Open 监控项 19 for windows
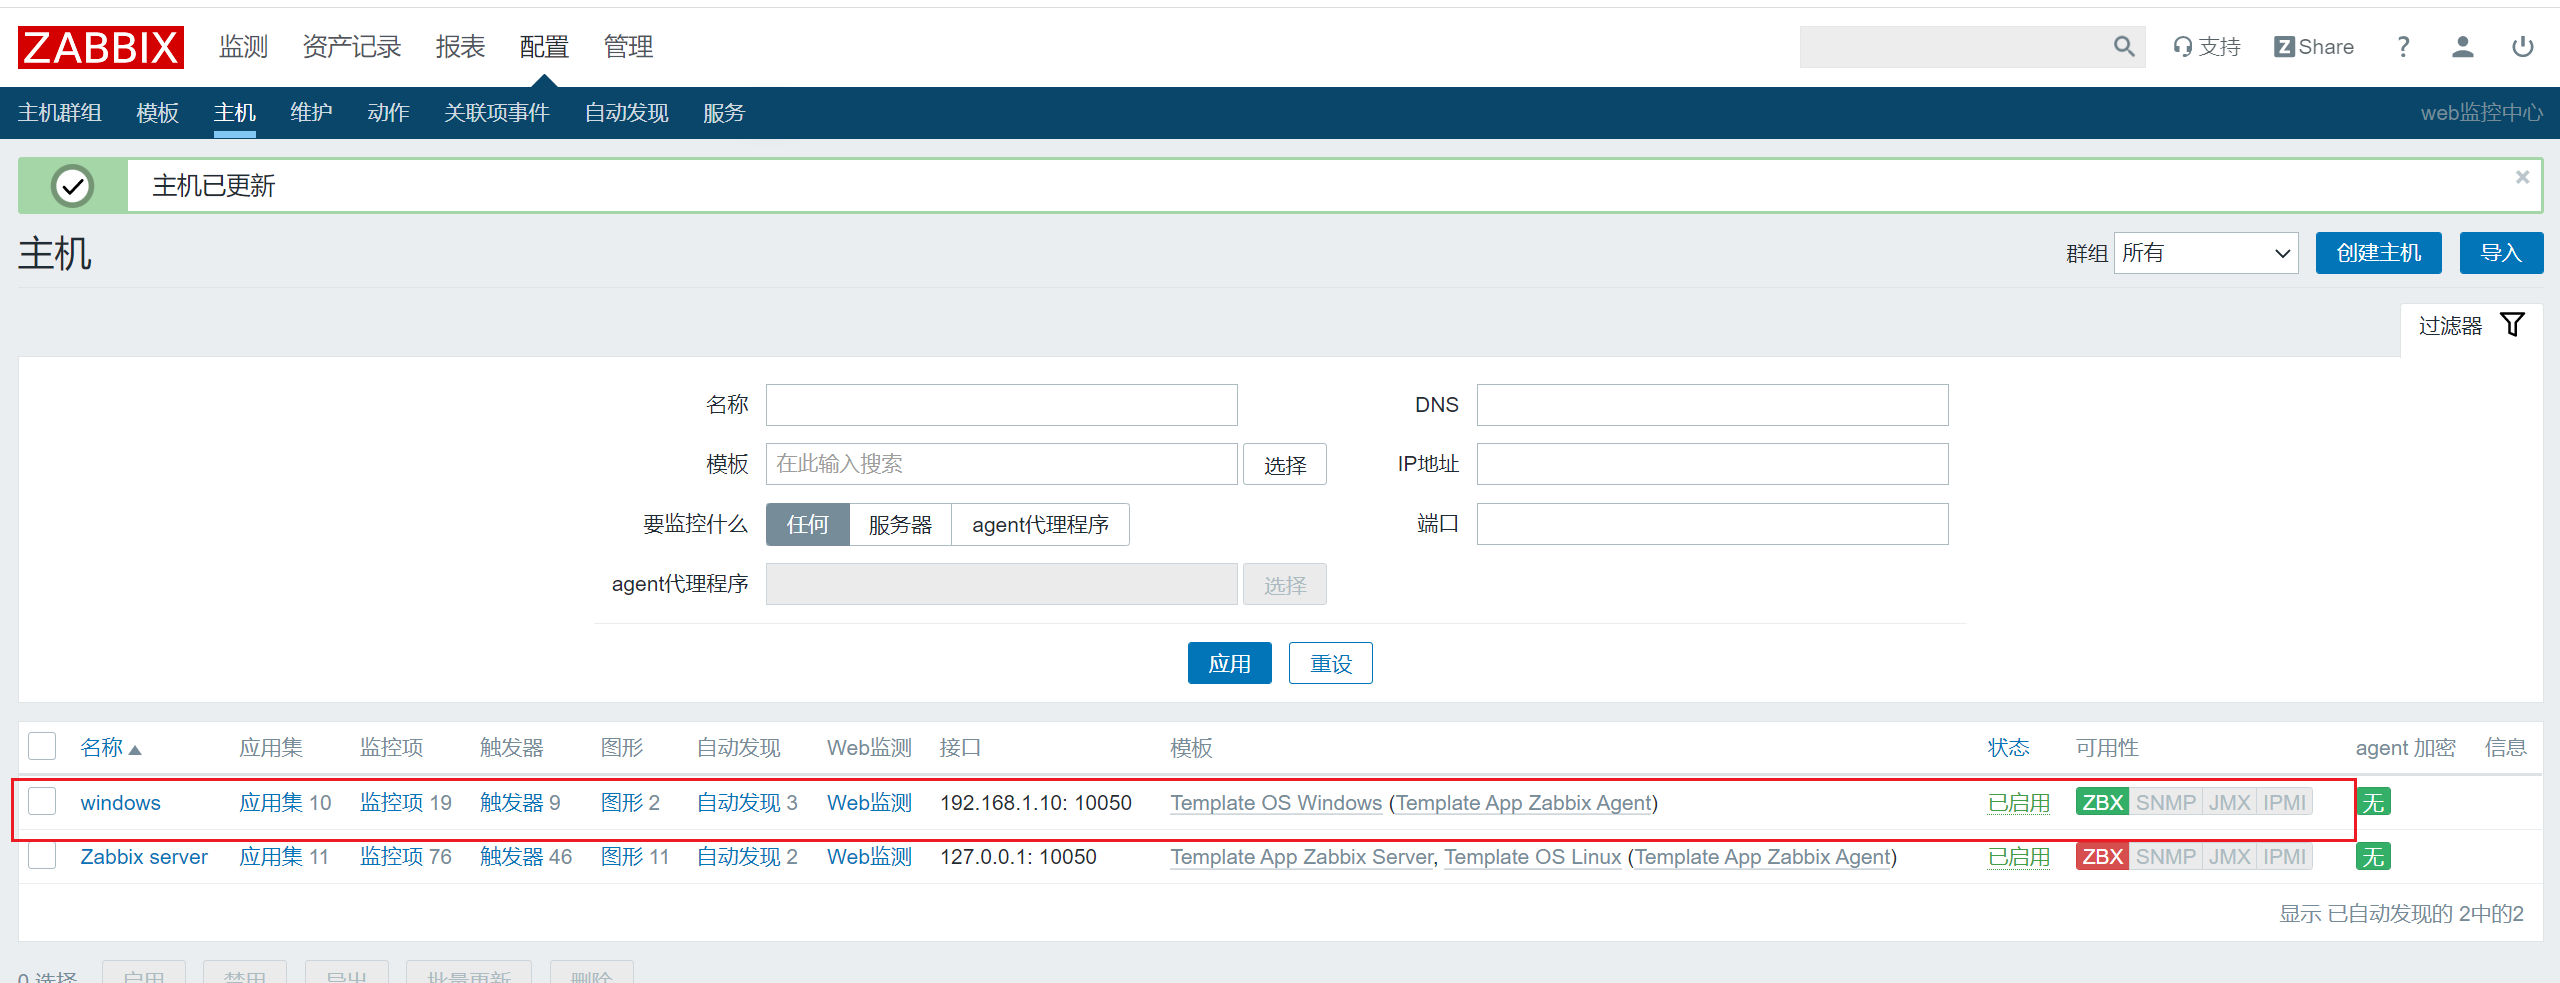This screenshot has height=983, width=2560. coord(392,803)
